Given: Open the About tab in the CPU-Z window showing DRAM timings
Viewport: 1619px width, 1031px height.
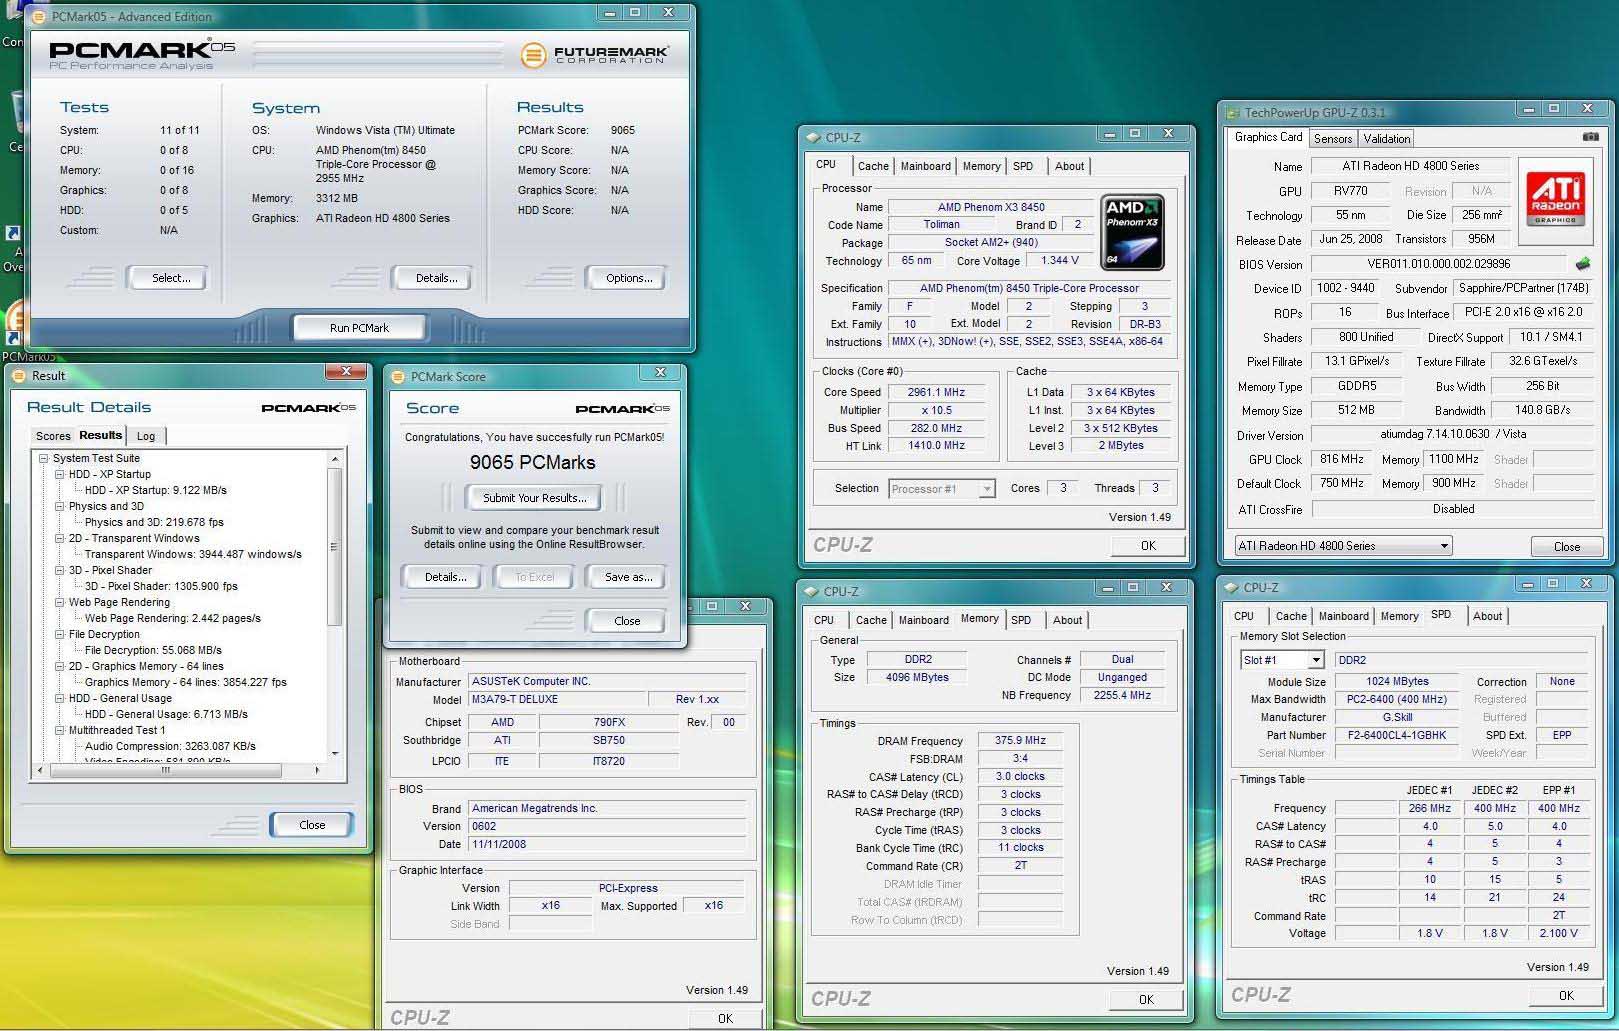Looking at the screenshot, I should (1067, 620).
